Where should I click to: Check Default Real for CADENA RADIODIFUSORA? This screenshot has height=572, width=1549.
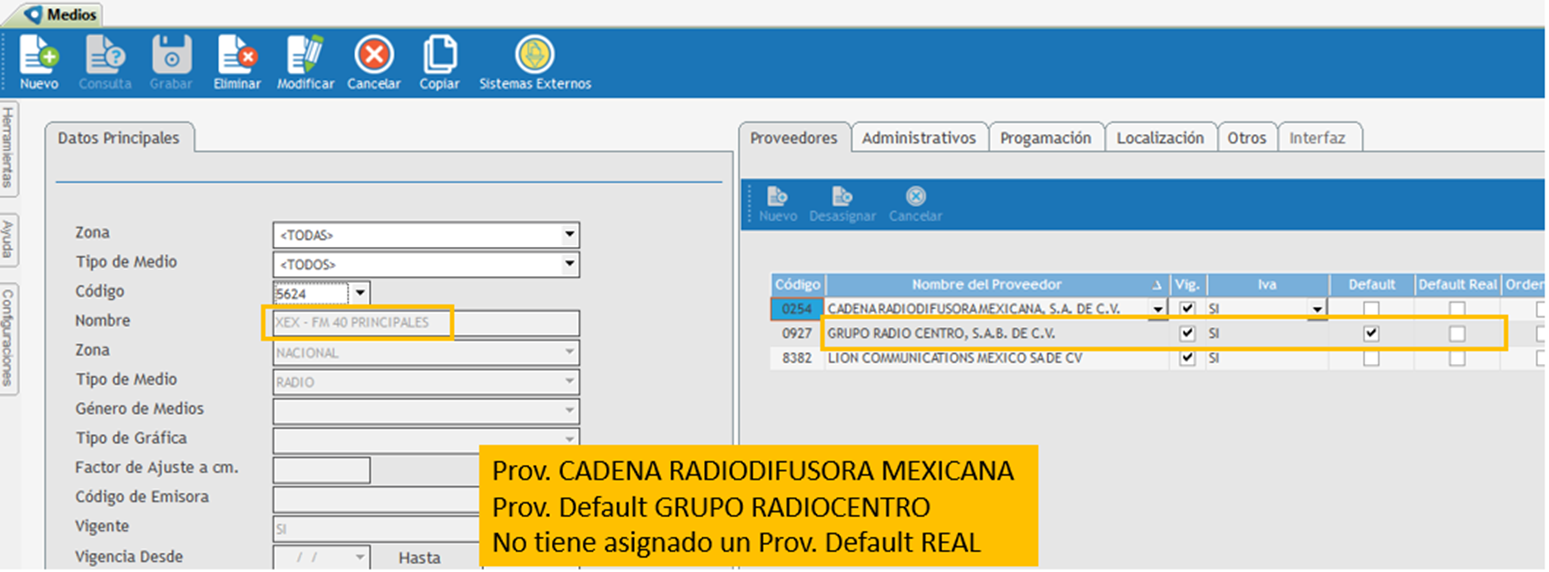tap(1457, 308)
